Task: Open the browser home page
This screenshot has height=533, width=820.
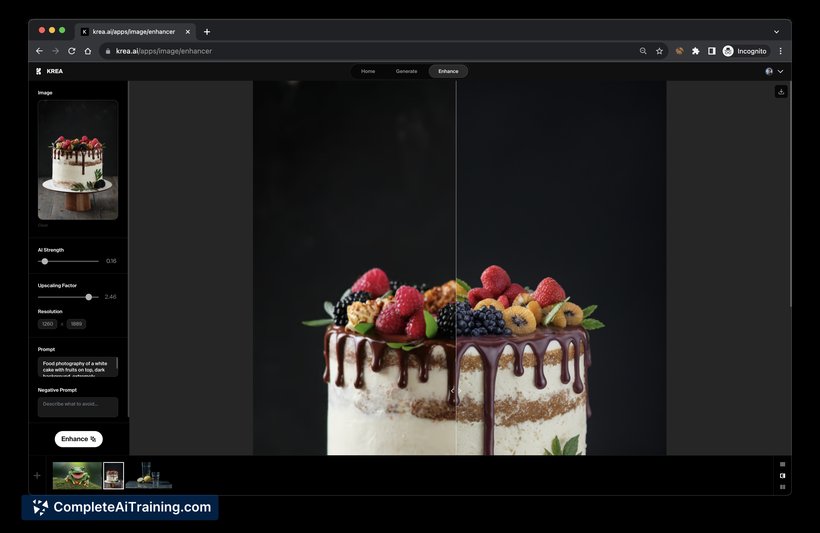Action: [x=88, y=51]
